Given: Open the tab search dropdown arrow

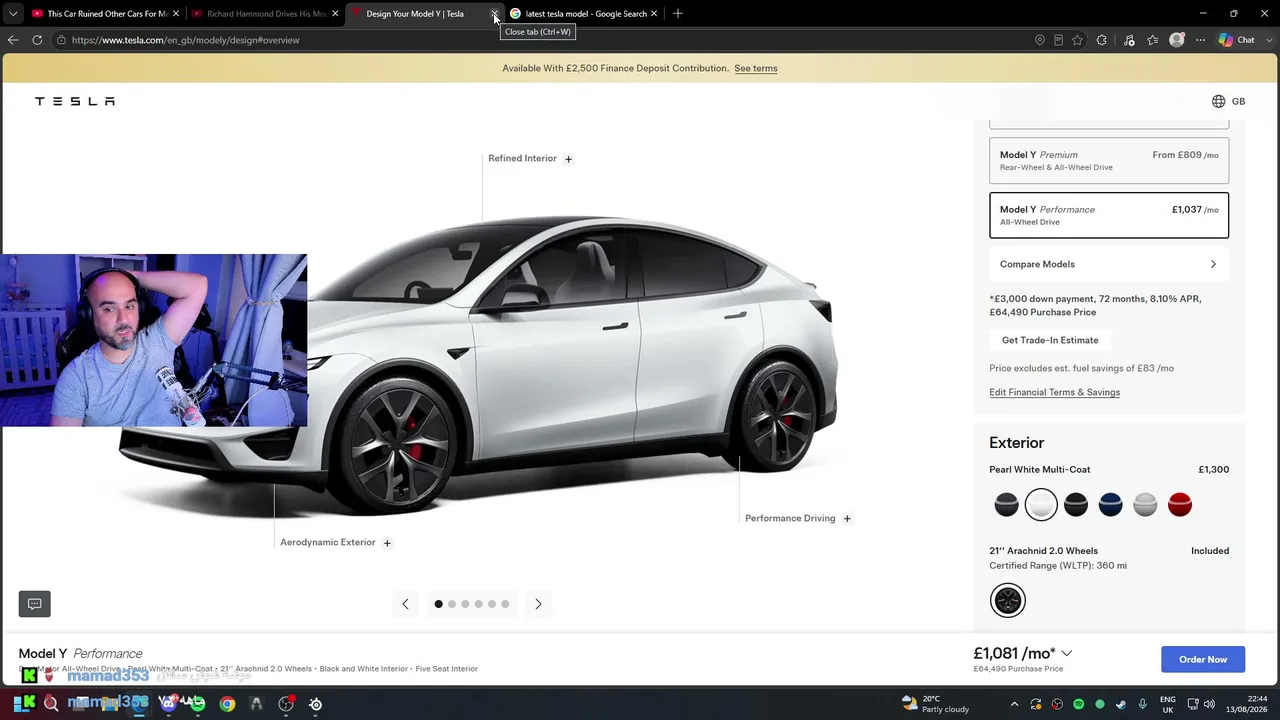Looking at the screenshot, I should [13, 14].
